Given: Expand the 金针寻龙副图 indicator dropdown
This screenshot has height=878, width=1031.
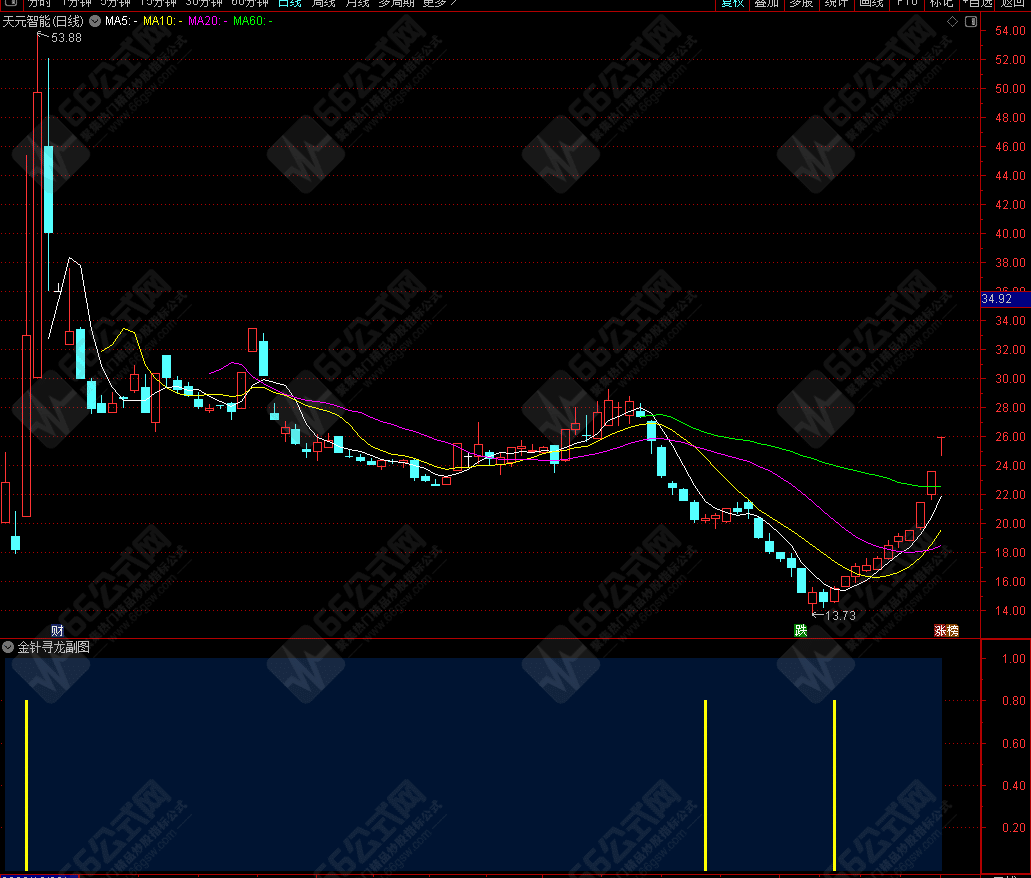Looking at the screenshot, I should (x=9, y=647).
